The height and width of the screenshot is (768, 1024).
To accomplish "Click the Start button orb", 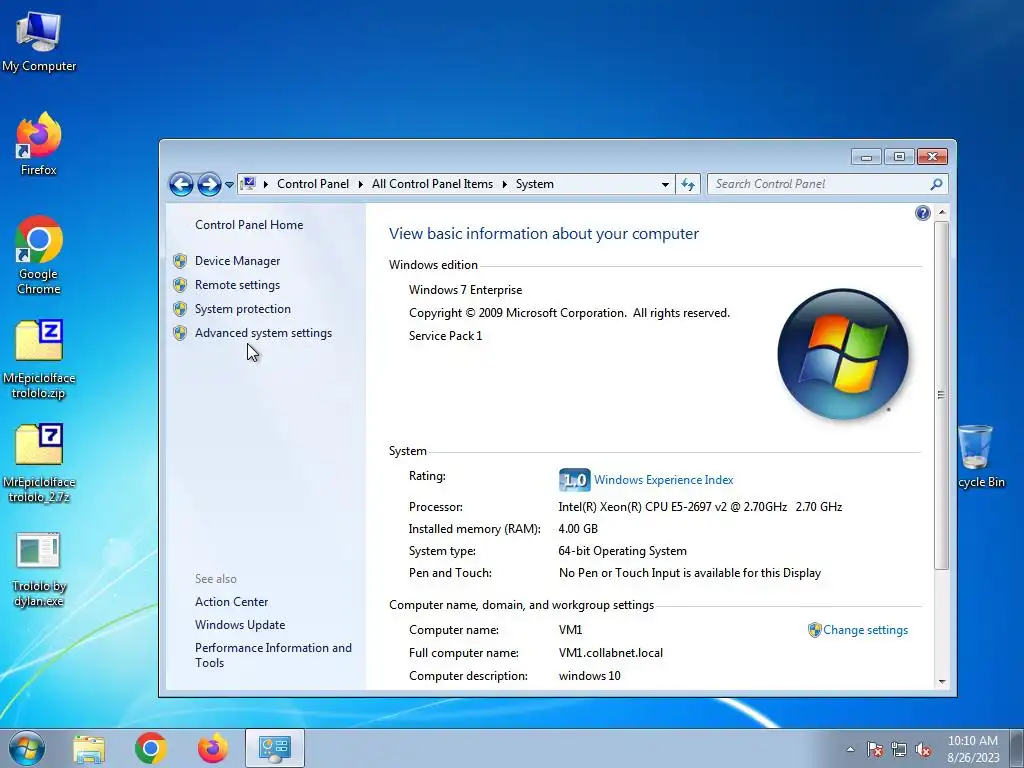I will pos(27,748).
